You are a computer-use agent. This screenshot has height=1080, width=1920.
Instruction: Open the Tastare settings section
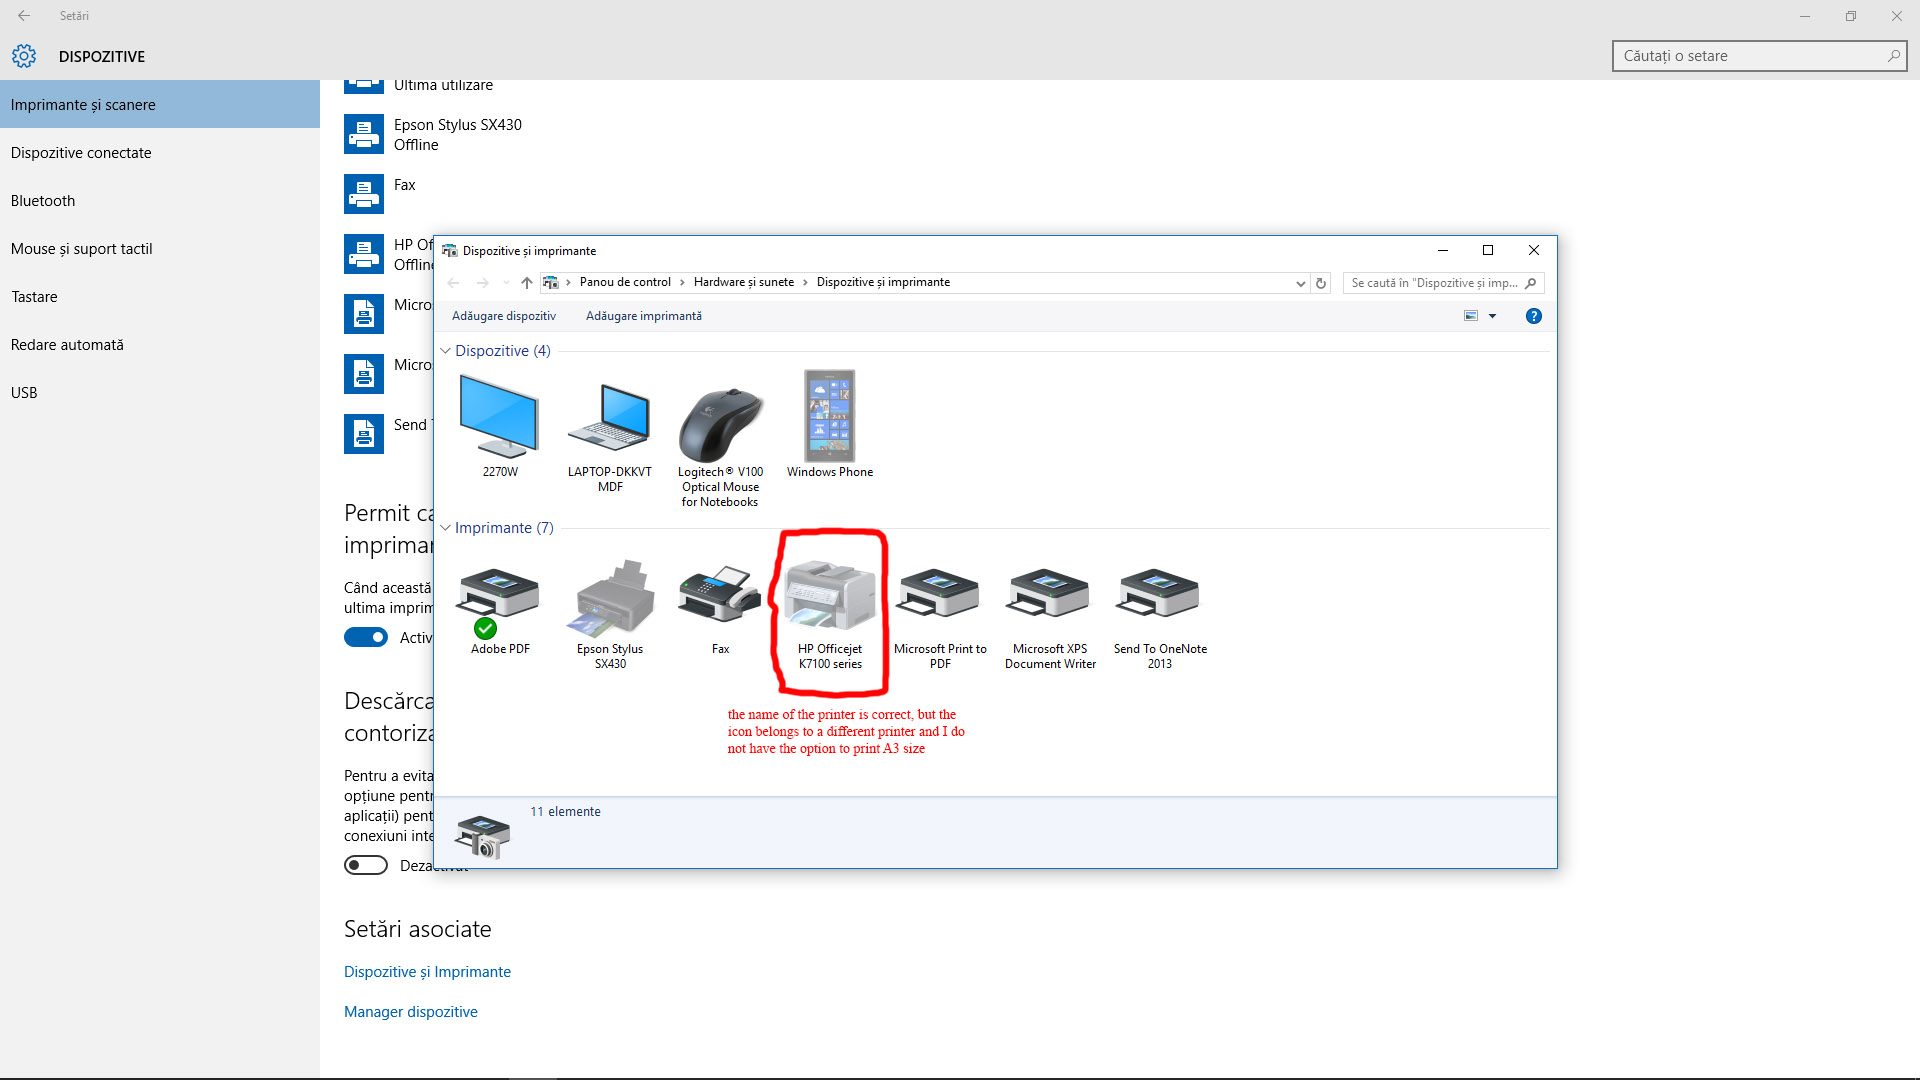tap(160, 296)
